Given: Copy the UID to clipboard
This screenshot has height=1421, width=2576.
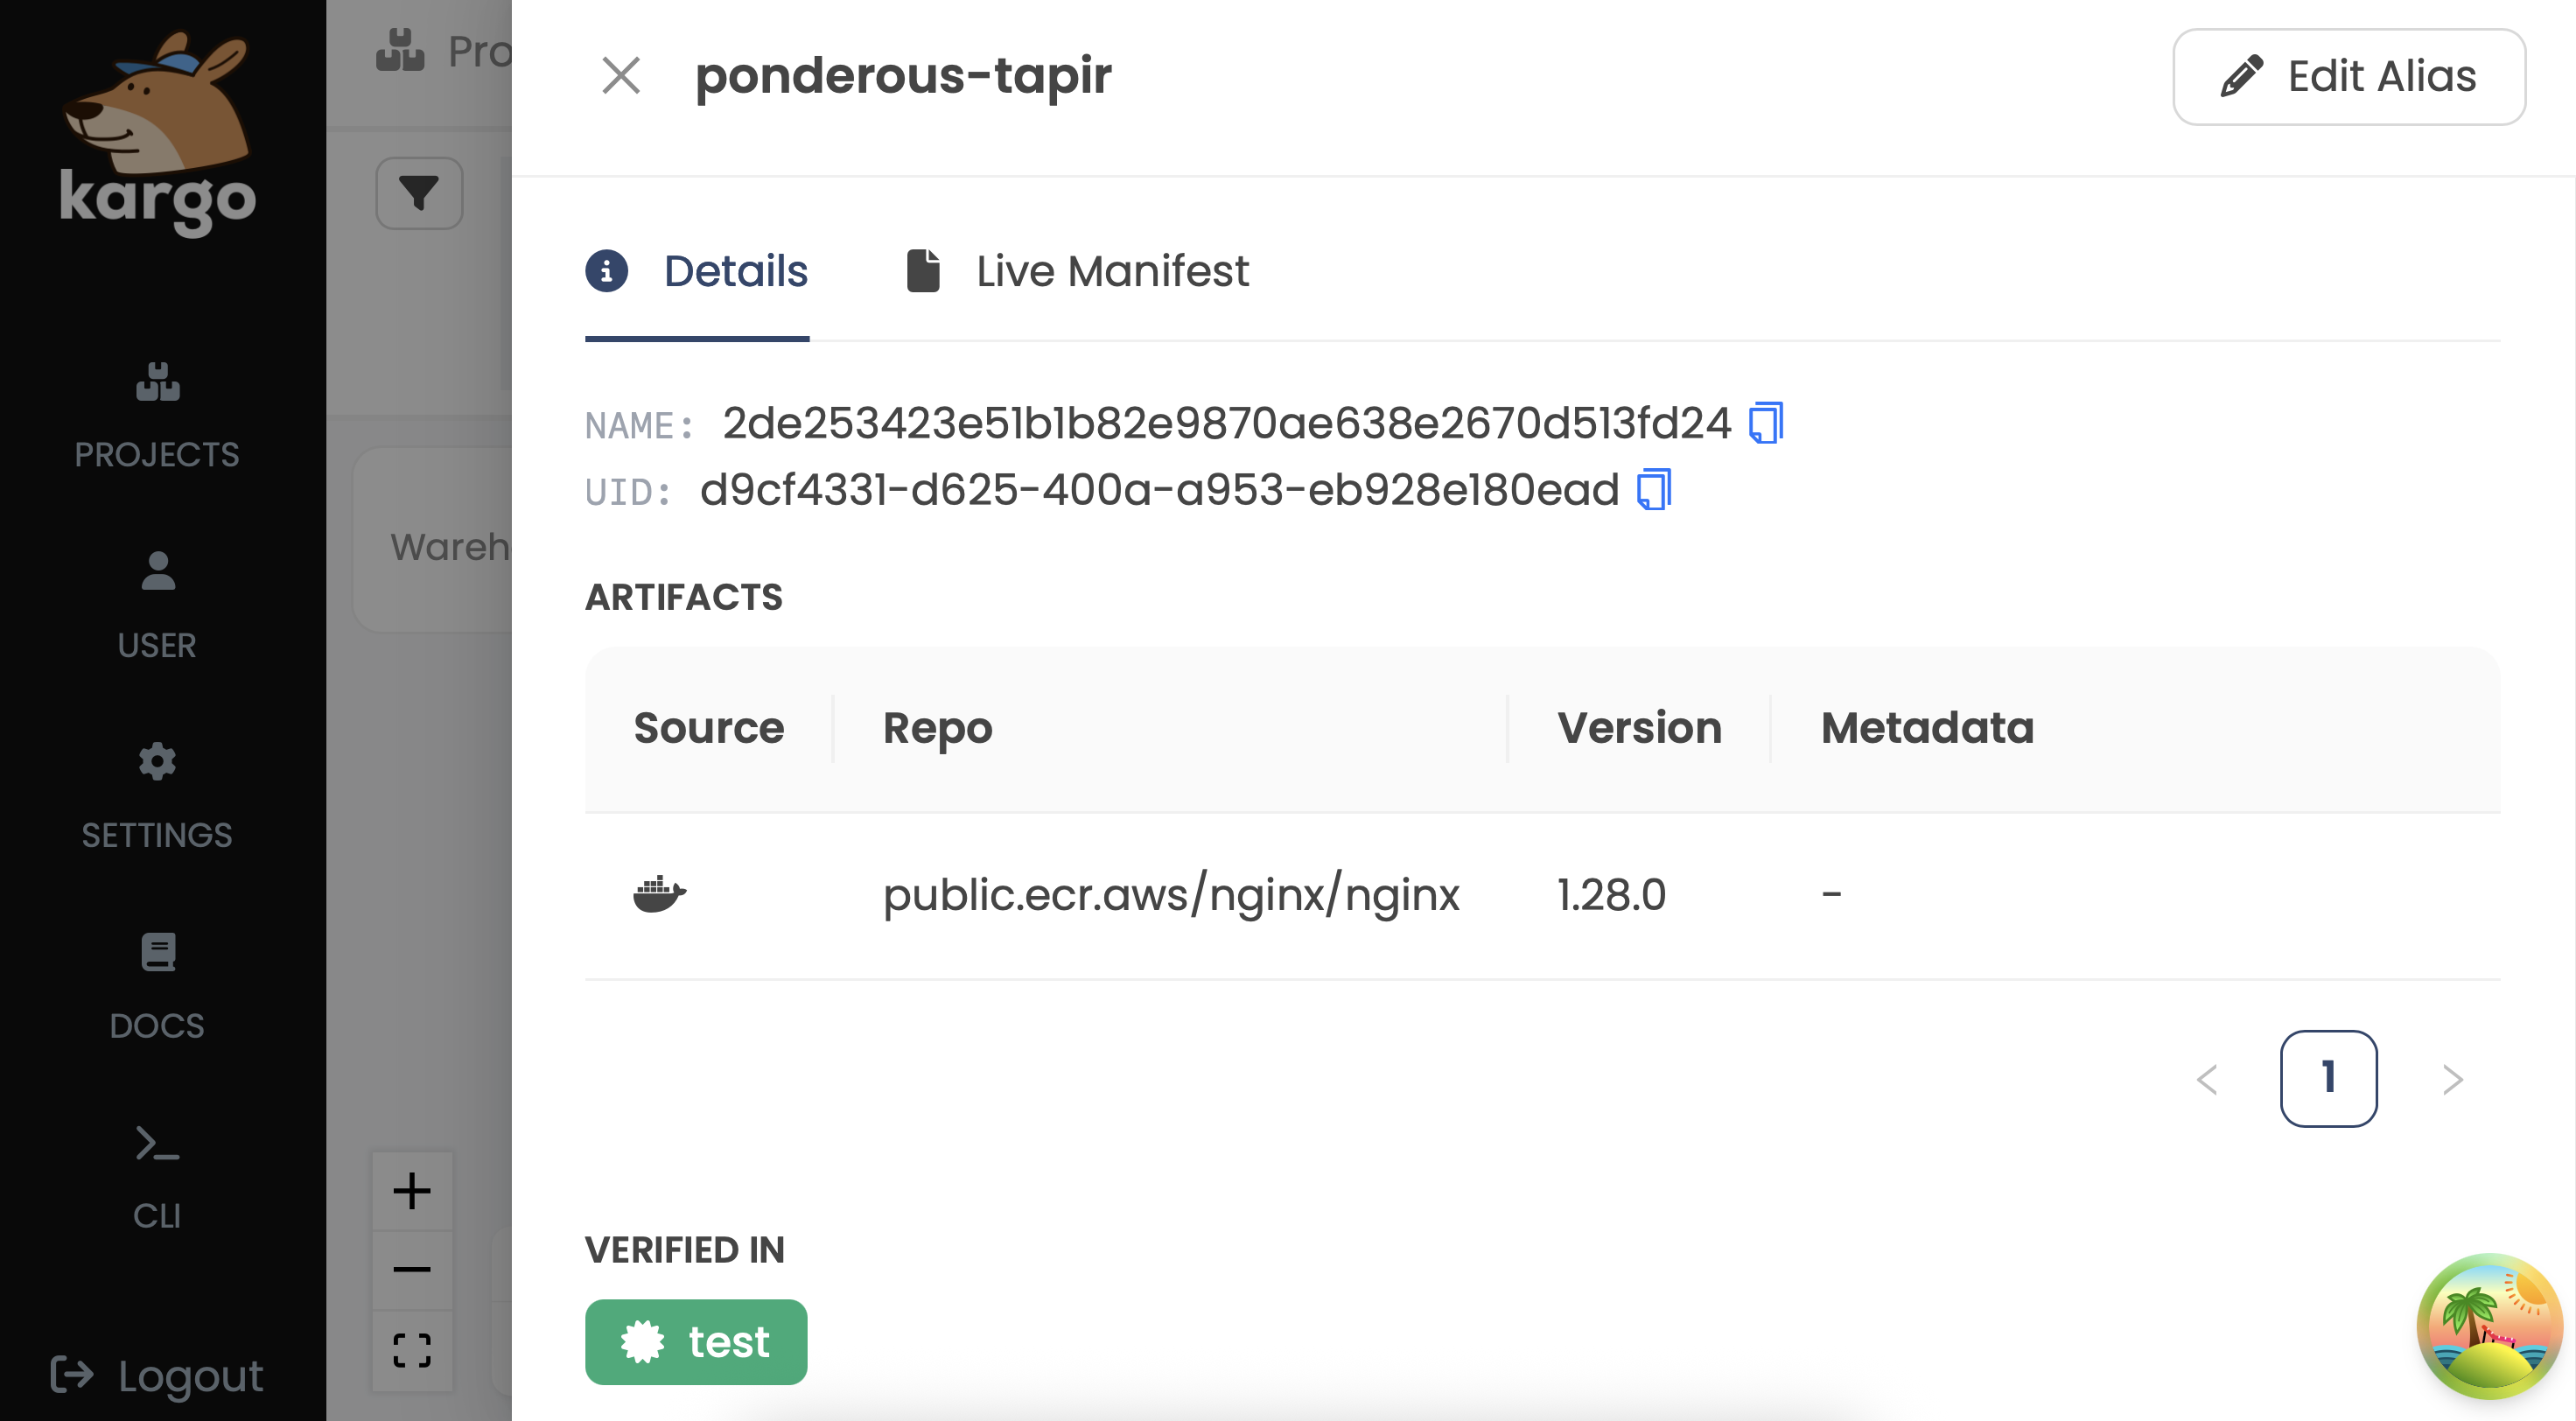Looking at the screenshot, I should point(1653,490).
